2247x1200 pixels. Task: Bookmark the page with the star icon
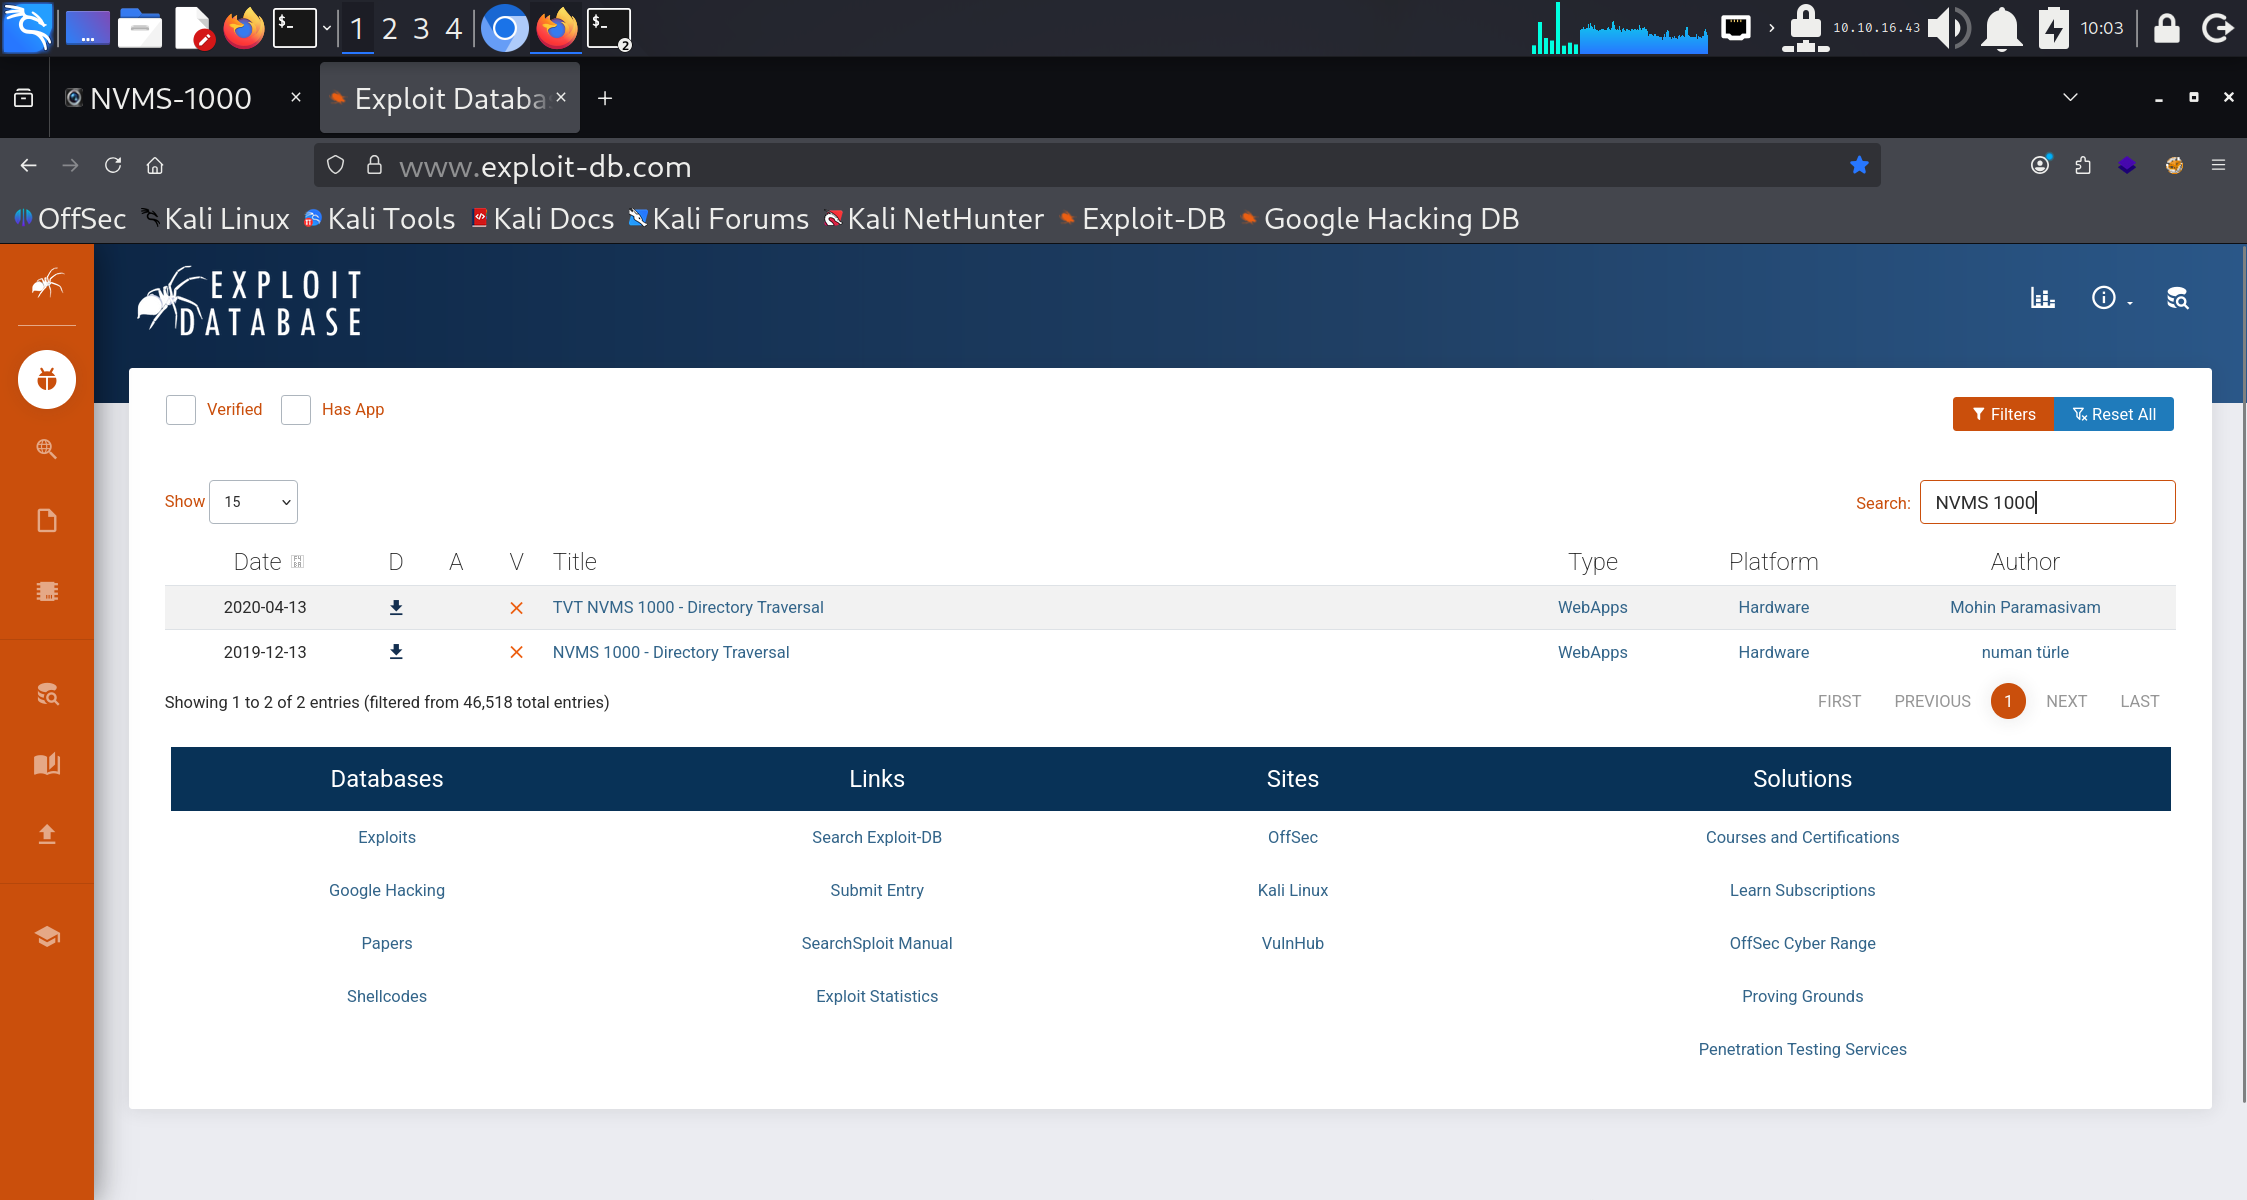[1859, 165]
